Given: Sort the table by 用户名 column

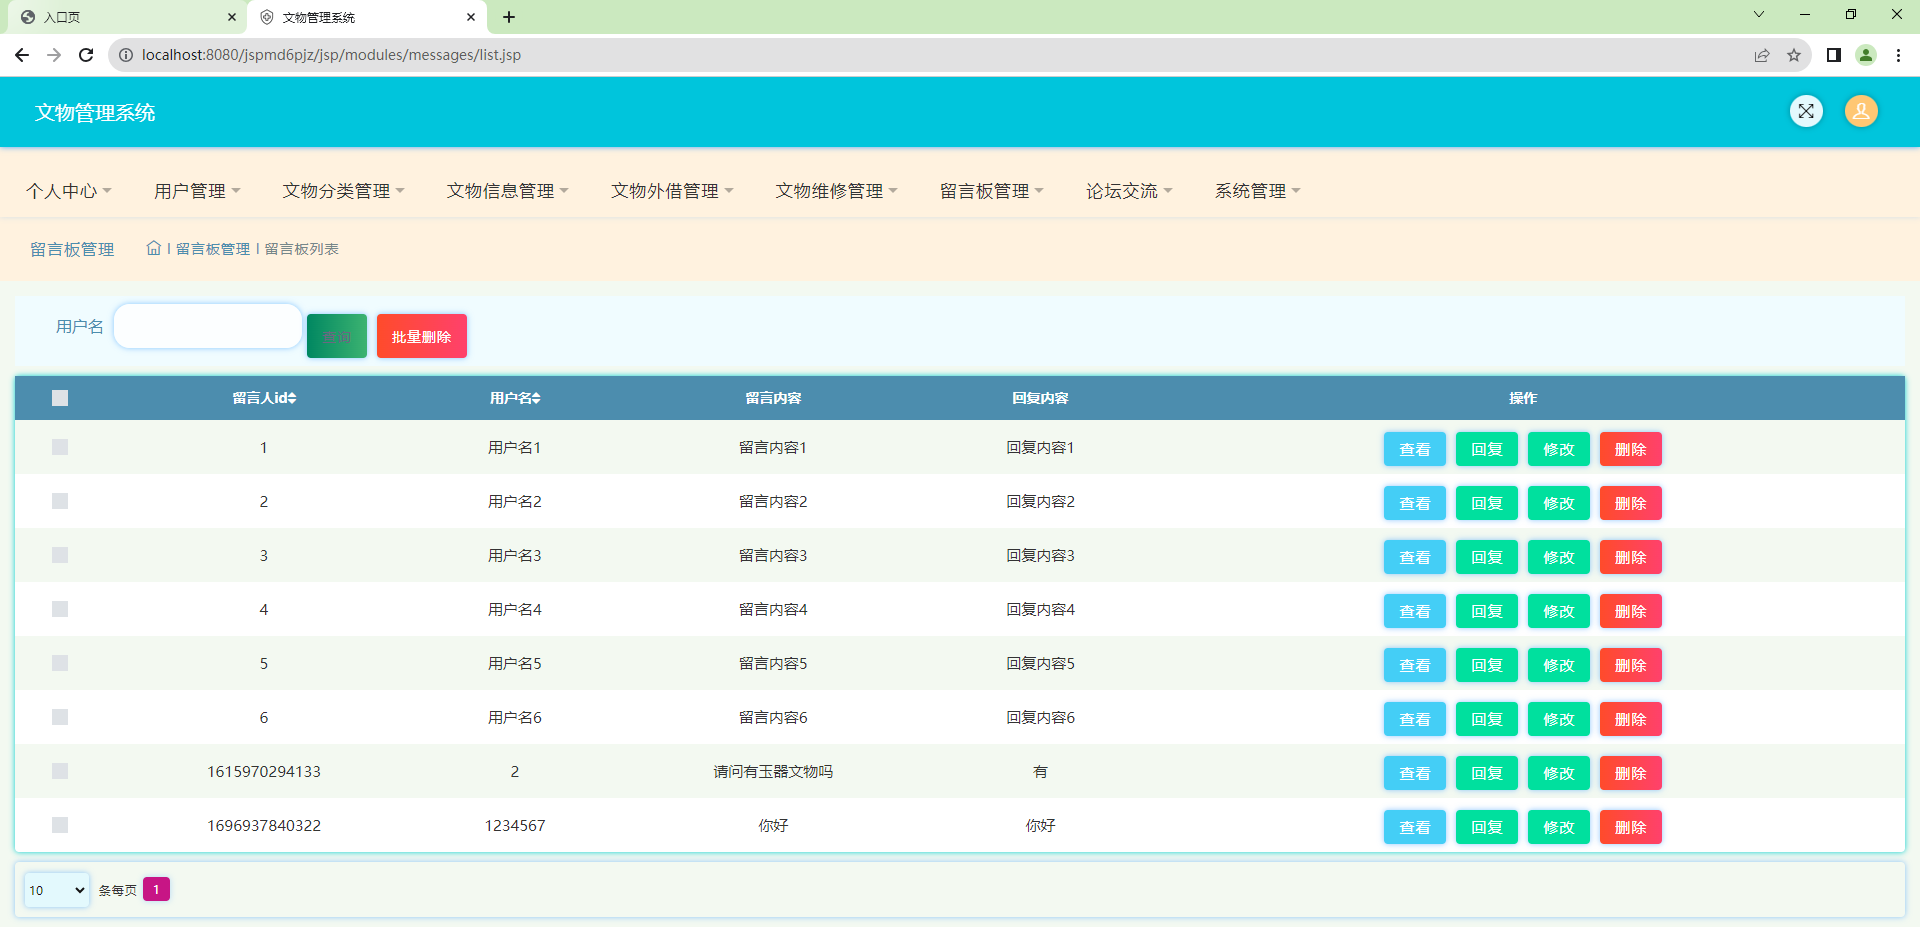Looking at the screenshot, I should pos(514,397).
